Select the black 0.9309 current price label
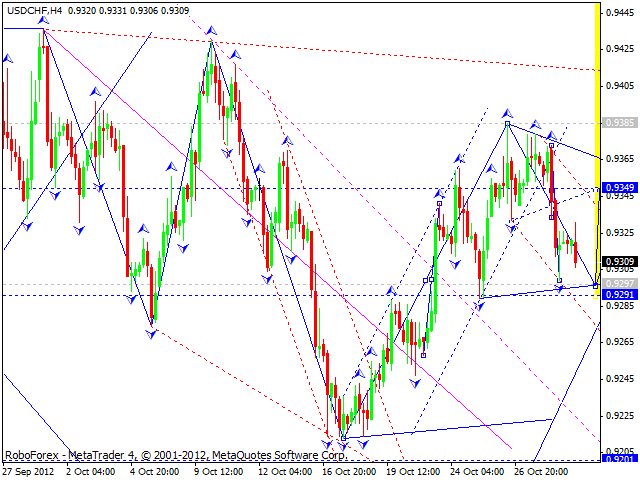 pos(620,261)
